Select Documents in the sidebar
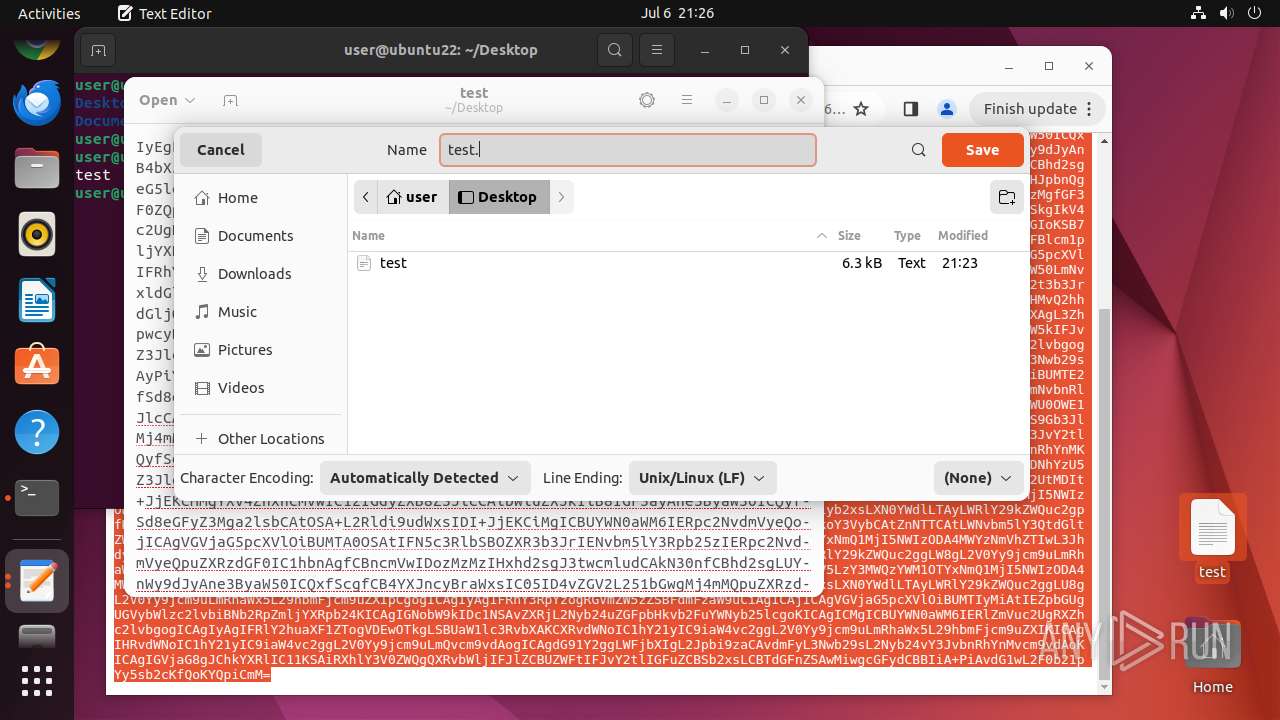Screen dimensions: 1280x720 pos(259,236)
